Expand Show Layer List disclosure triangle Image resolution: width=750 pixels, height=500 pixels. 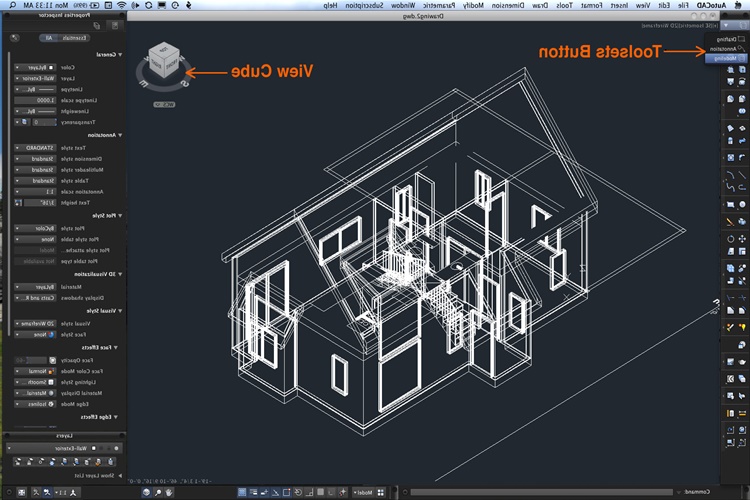(120, 476)
